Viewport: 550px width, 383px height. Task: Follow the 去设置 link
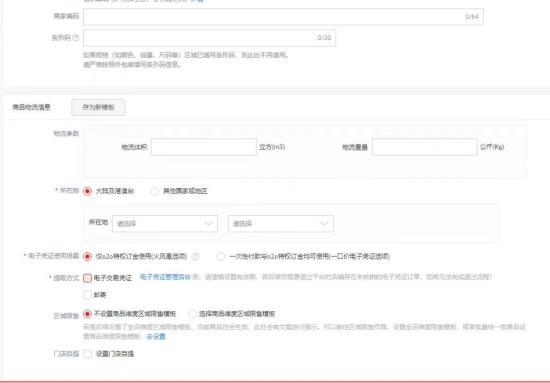tap(156, 337)
